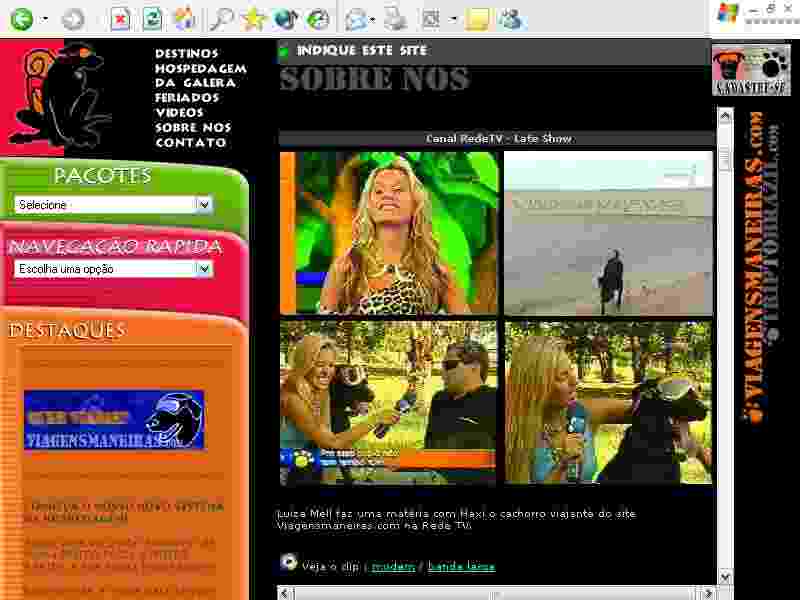The height and width of the screenshot is (600, 800).
Task: Expand the Mail options dropdown arrow
Action: pos(373,19)
